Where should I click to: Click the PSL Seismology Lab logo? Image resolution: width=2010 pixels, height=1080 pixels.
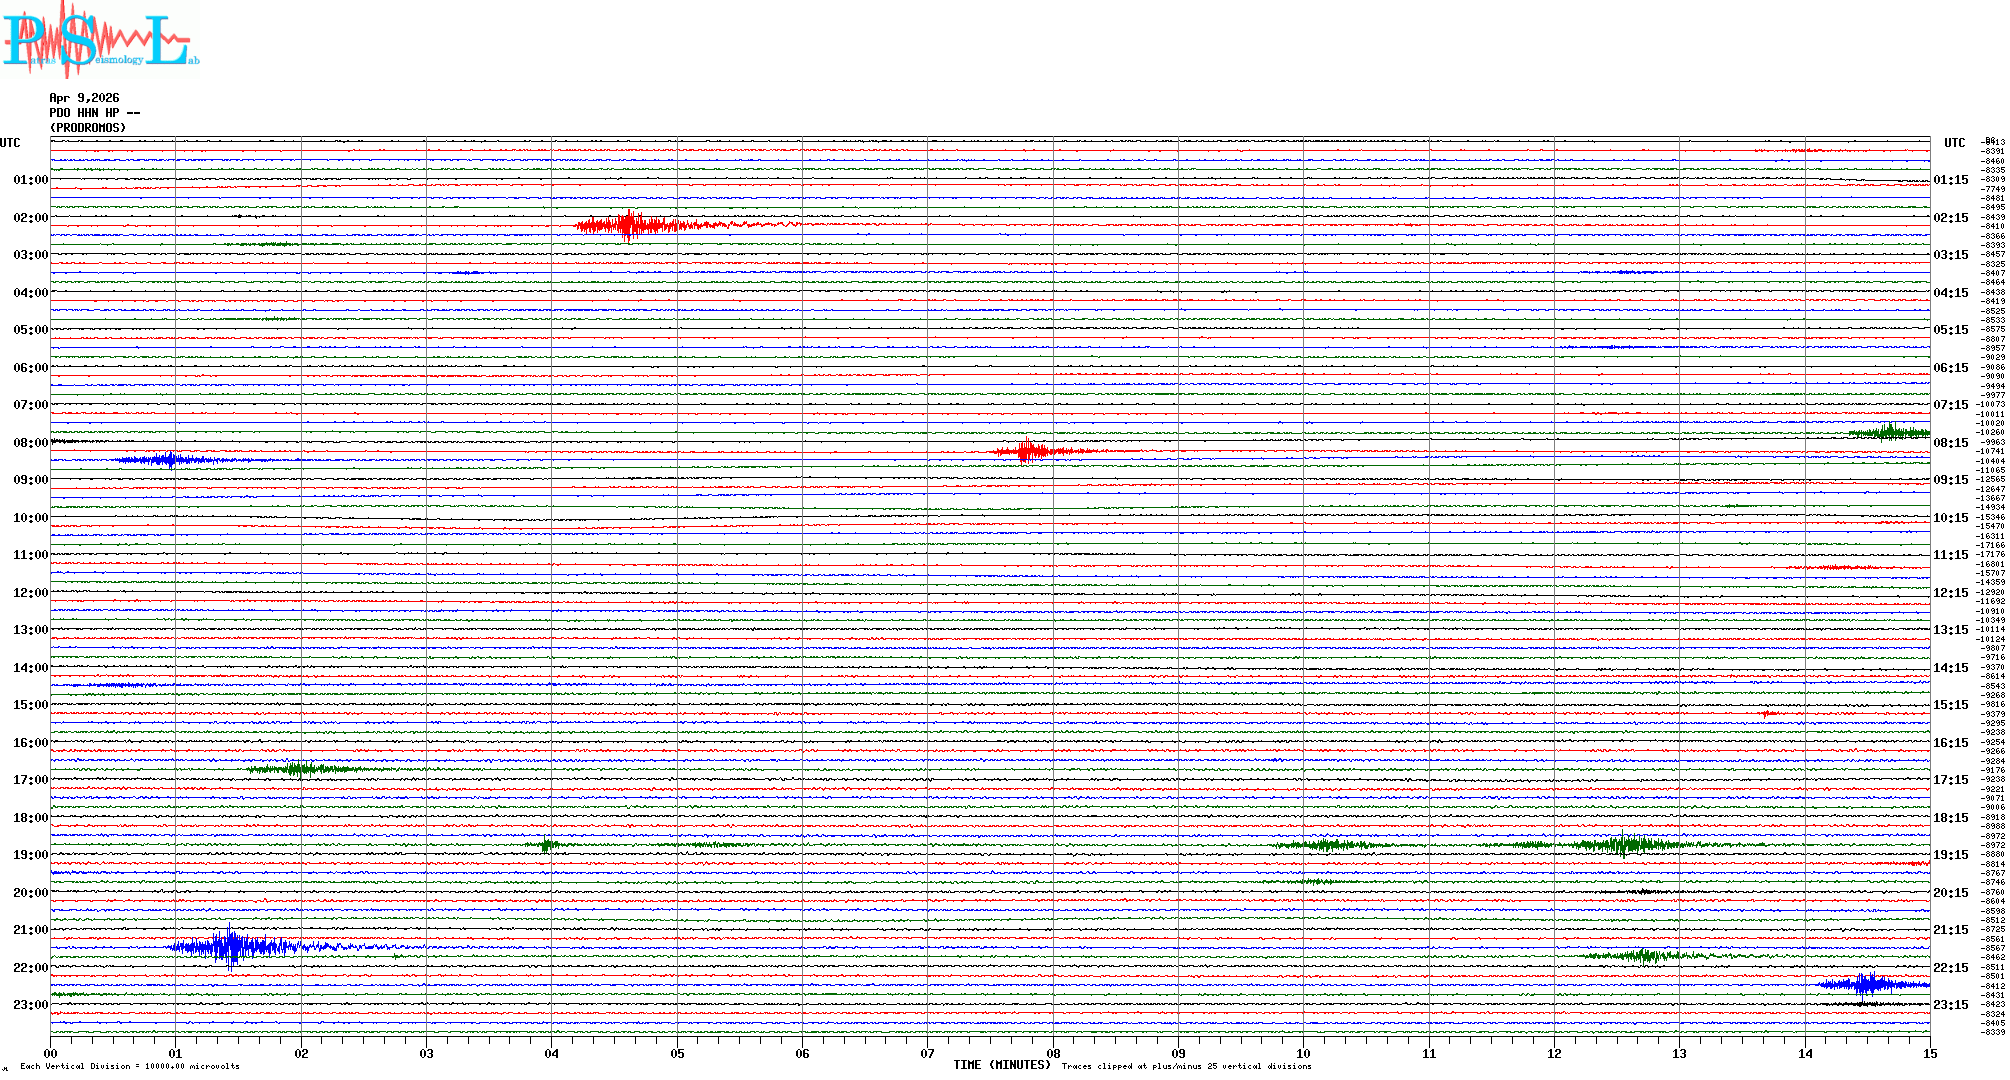tap(100, 40)
